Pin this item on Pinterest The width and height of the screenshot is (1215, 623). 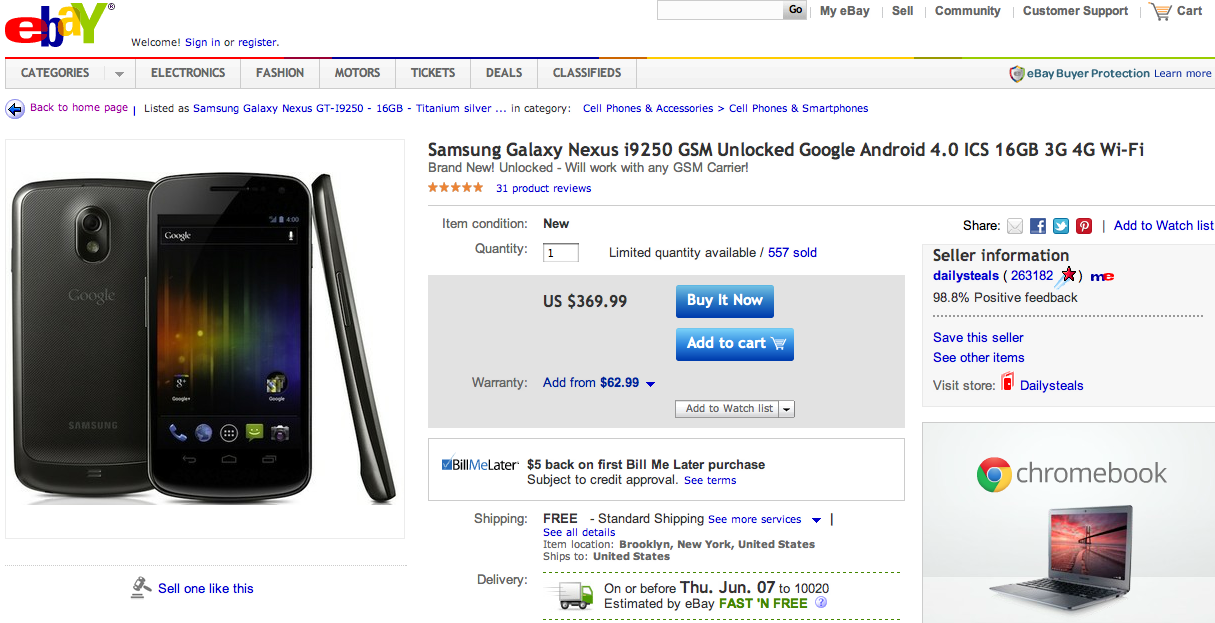(1084, 226)
